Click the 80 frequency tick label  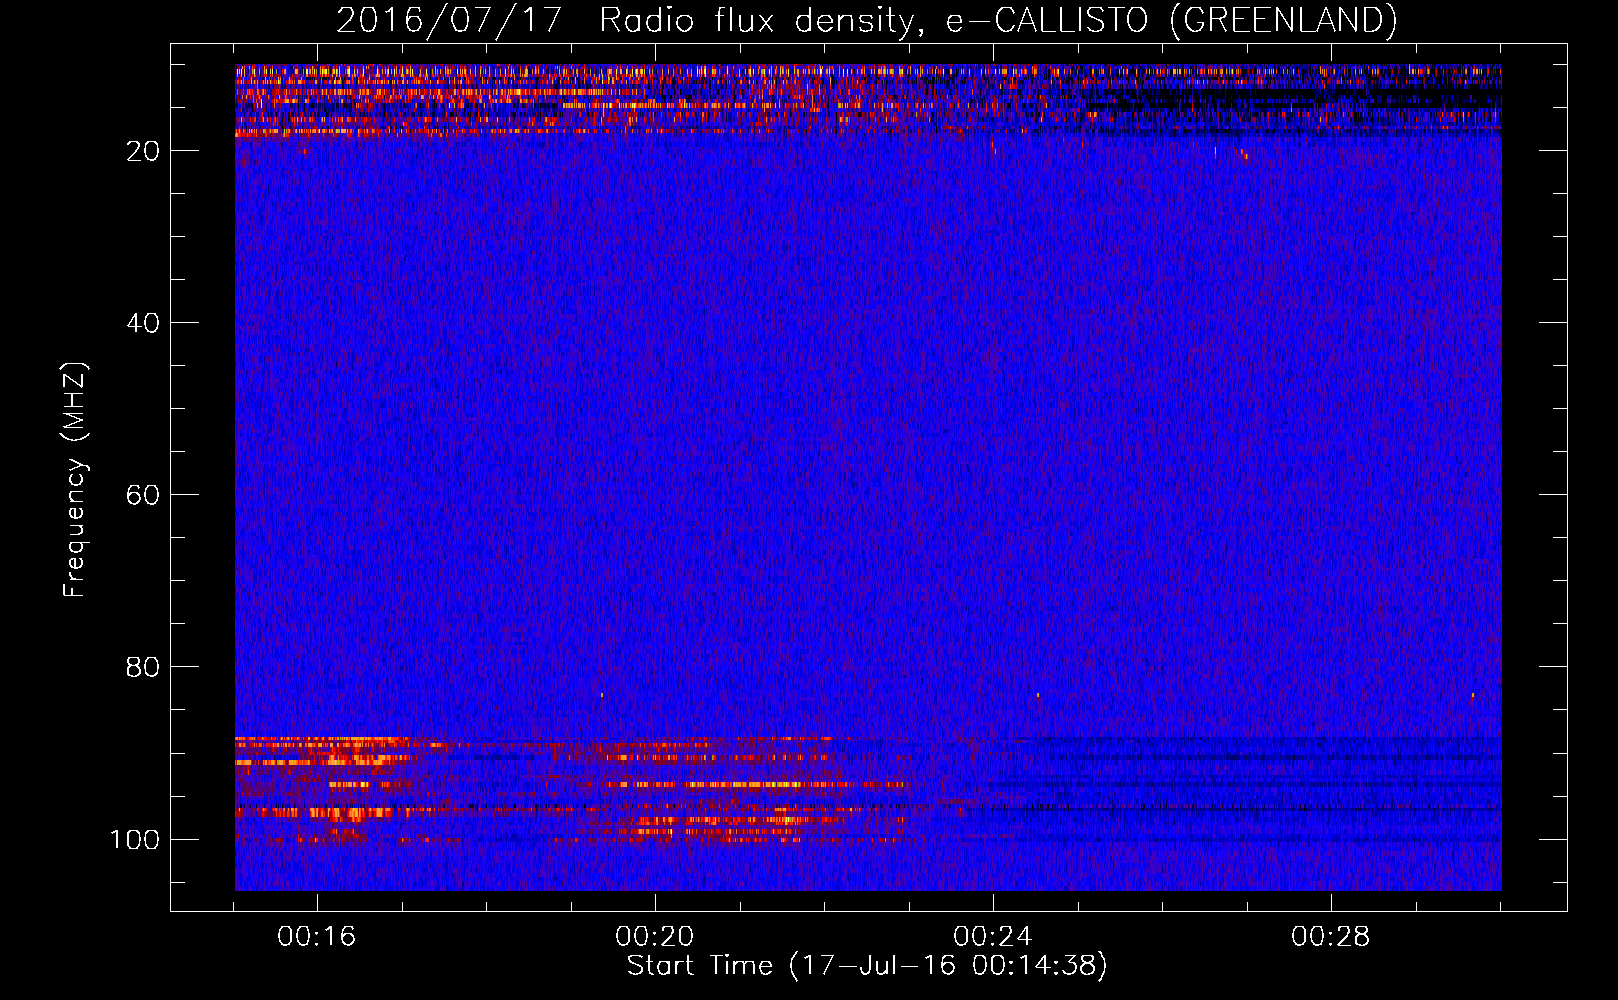[142, 667]
